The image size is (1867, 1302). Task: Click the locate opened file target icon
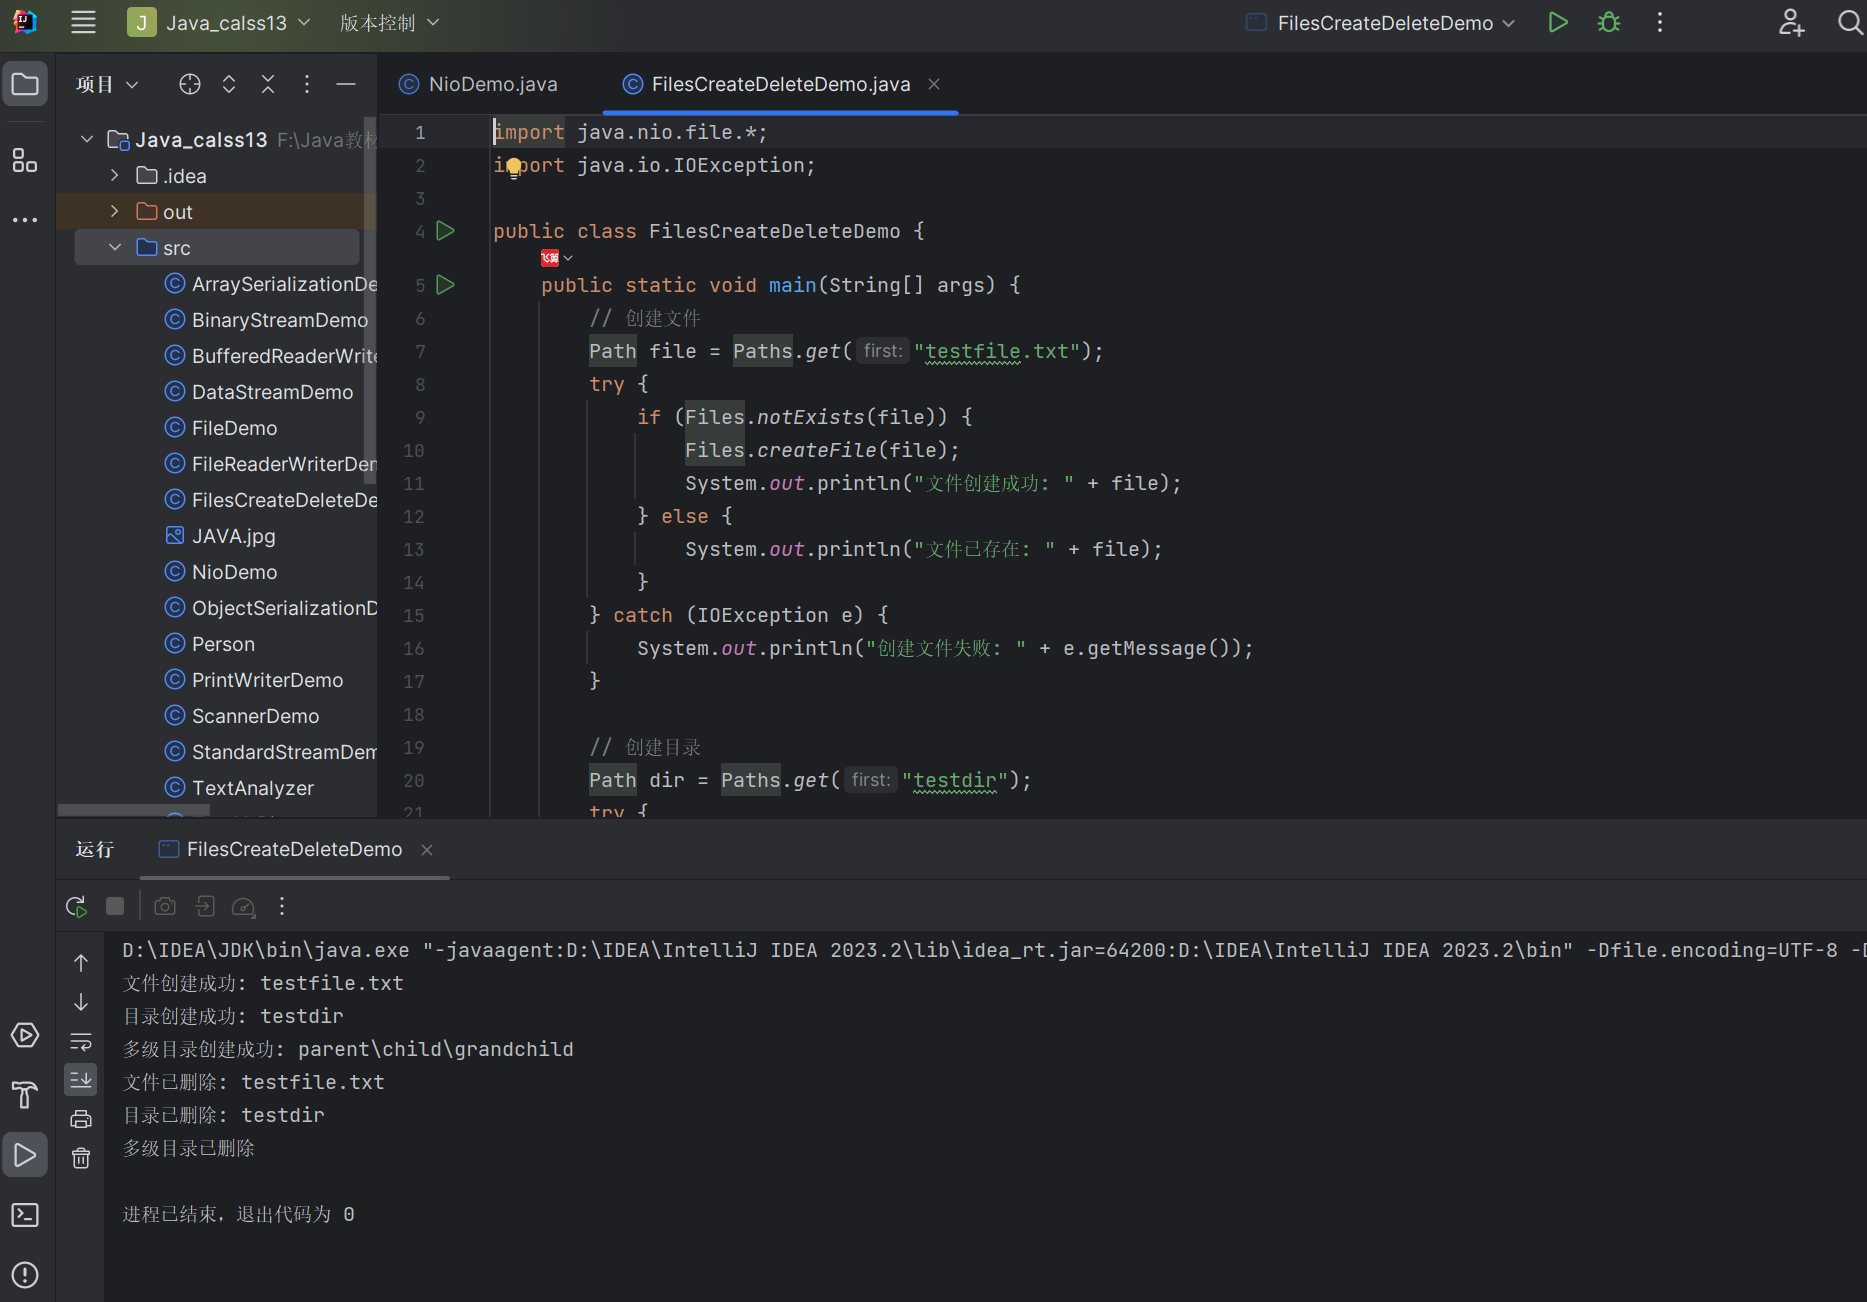point(190,85)
